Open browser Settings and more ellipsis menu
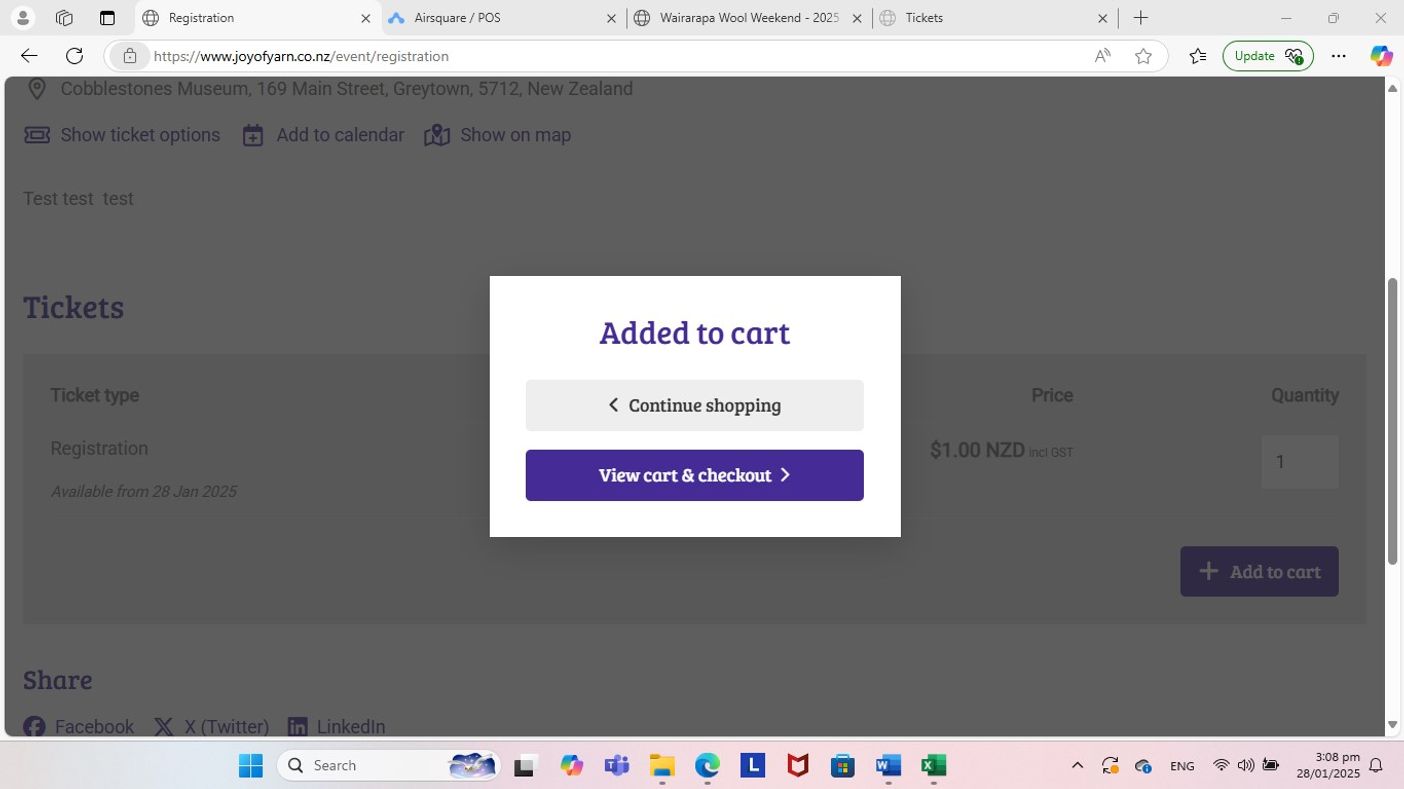Viewport: 1404px width, 789px height. click(x=1338, y=56)
